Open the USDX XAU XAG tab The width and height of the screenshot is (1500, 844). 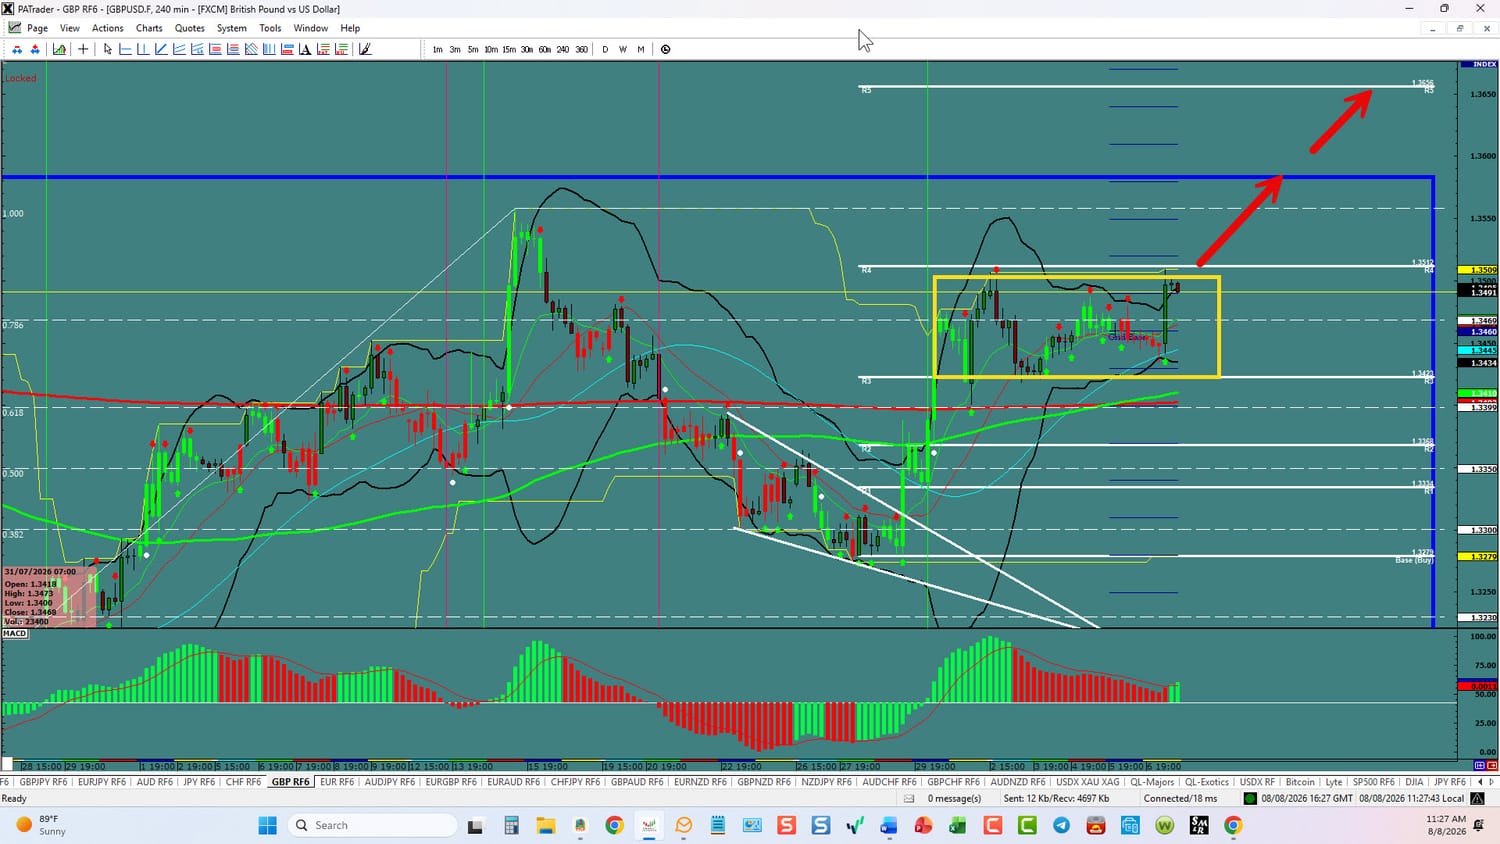[1088, 782]
